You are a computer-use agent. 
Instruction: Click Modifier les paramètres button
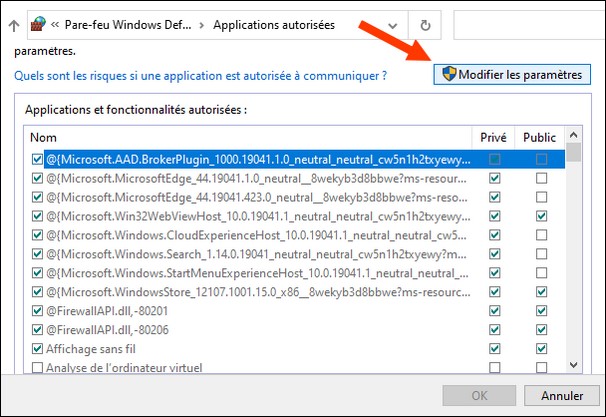[x=513, y=75]
